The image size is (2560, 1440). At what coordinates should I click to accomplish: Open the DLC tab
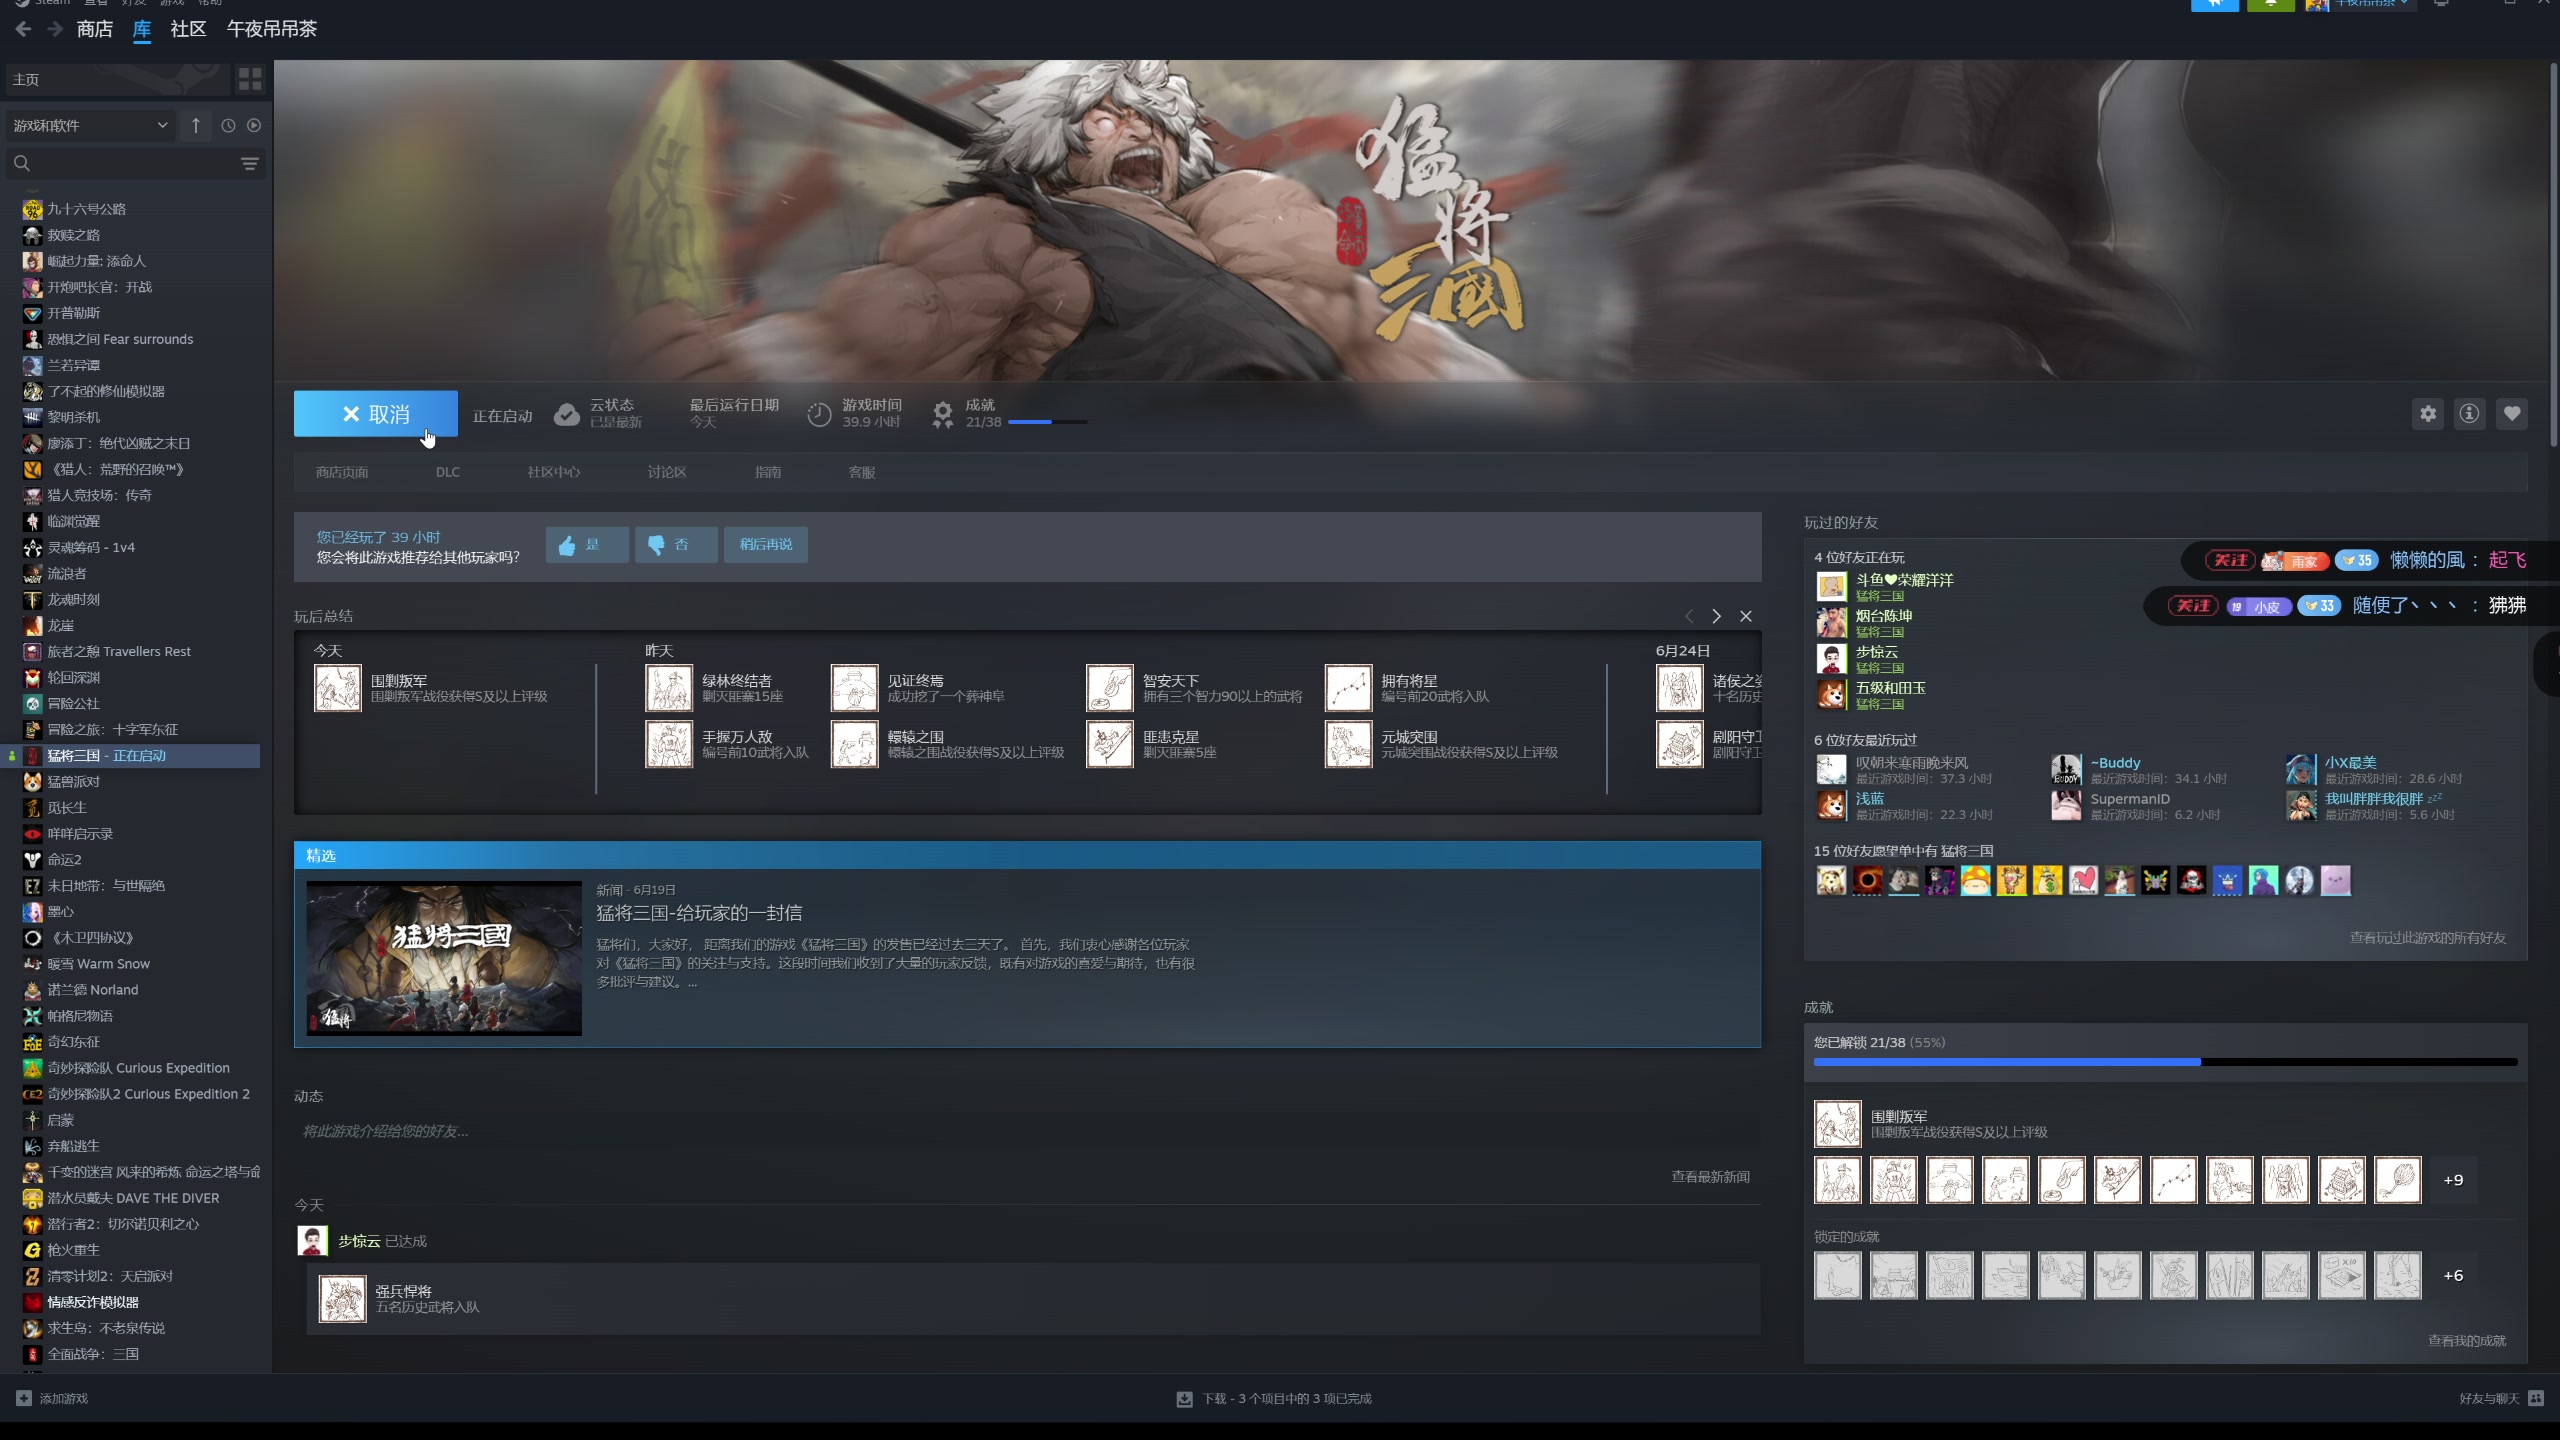click(448, 472)
